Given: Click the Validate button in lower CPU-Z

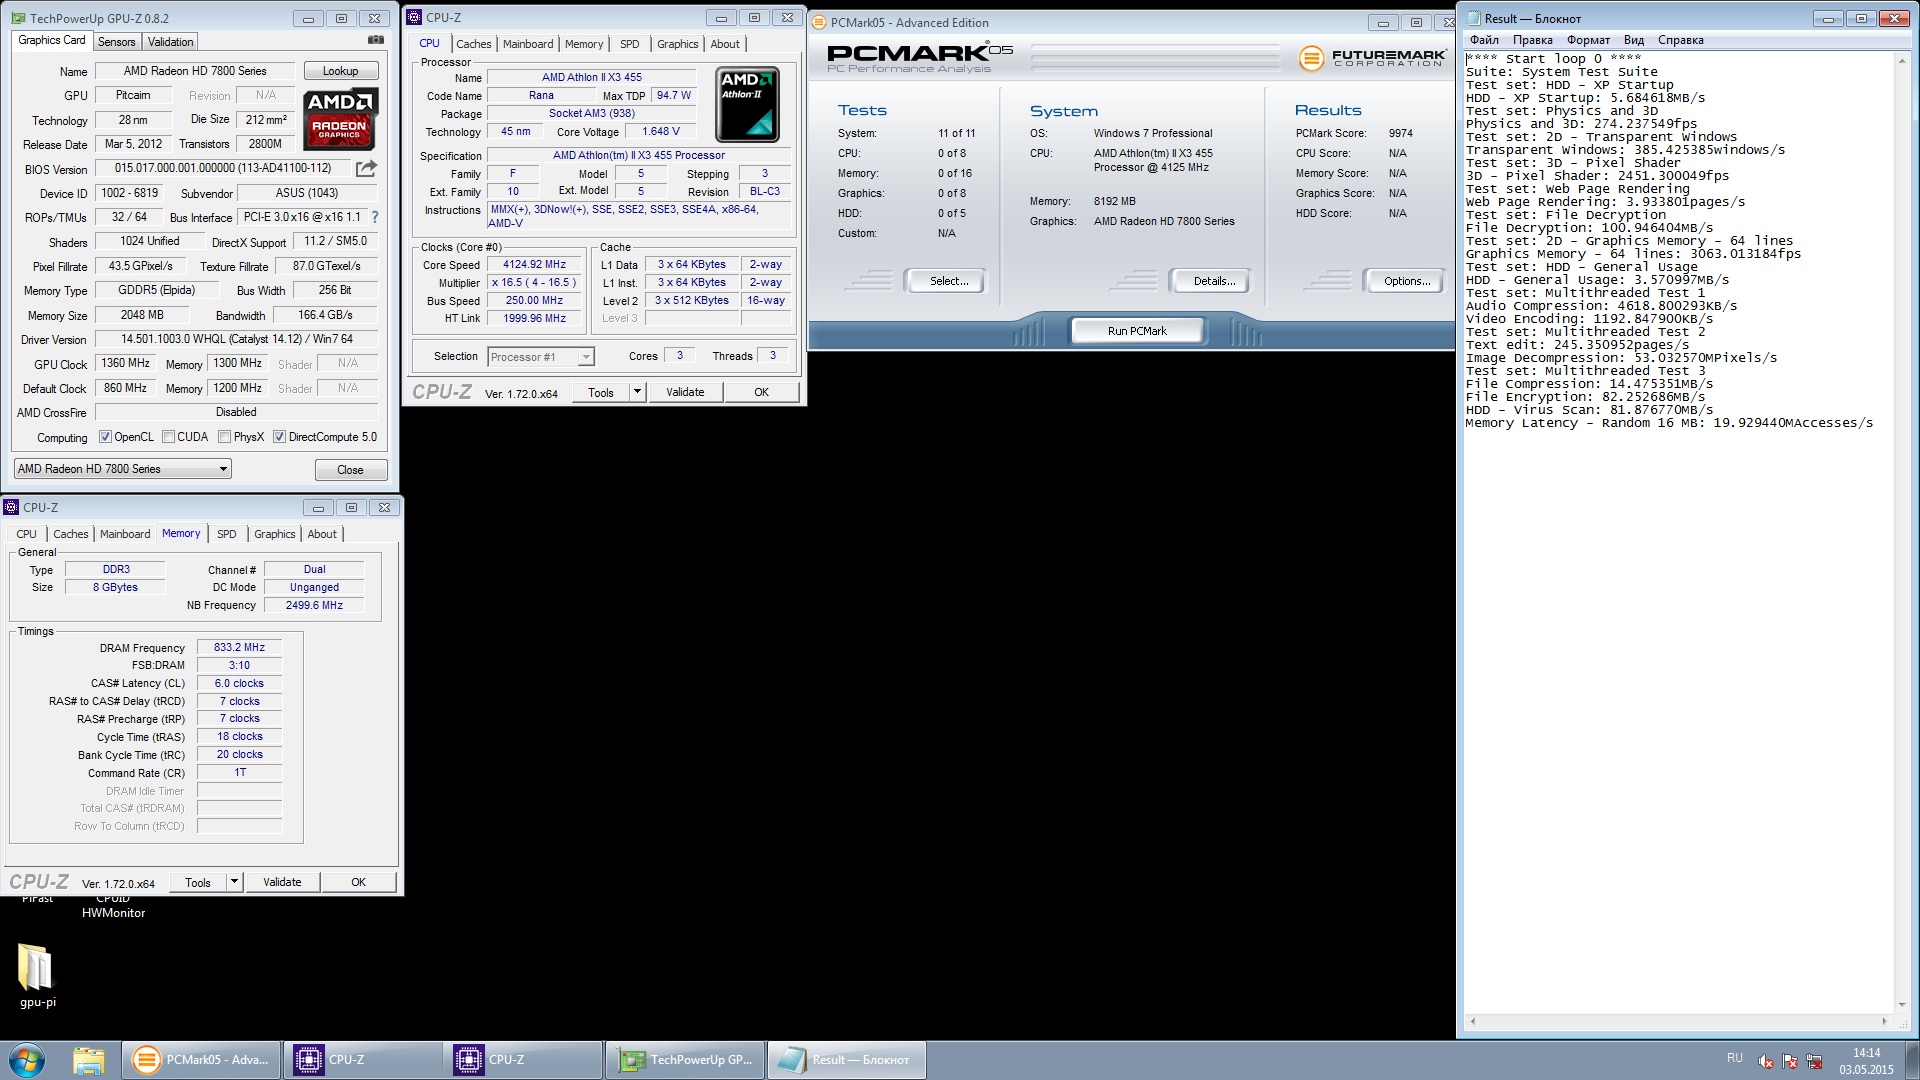Looking at the screenshot, I should pos(282,882).
